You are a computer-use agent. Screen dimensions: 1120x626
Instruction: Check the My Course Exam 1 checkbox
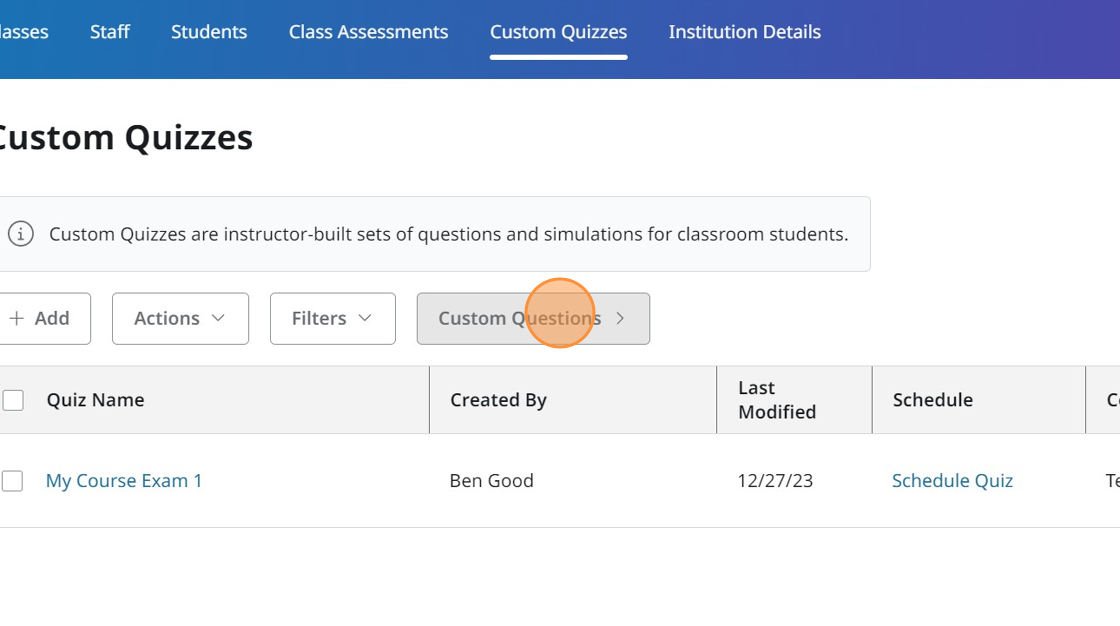pos(13,481)
